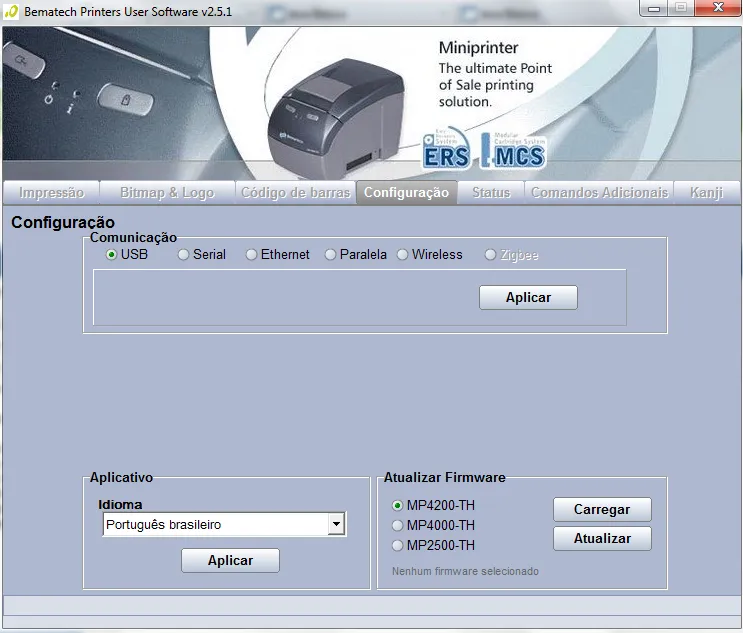Click the Atualizar firmware button
Viewport: 743px width, 633px height.
(602, 539)
